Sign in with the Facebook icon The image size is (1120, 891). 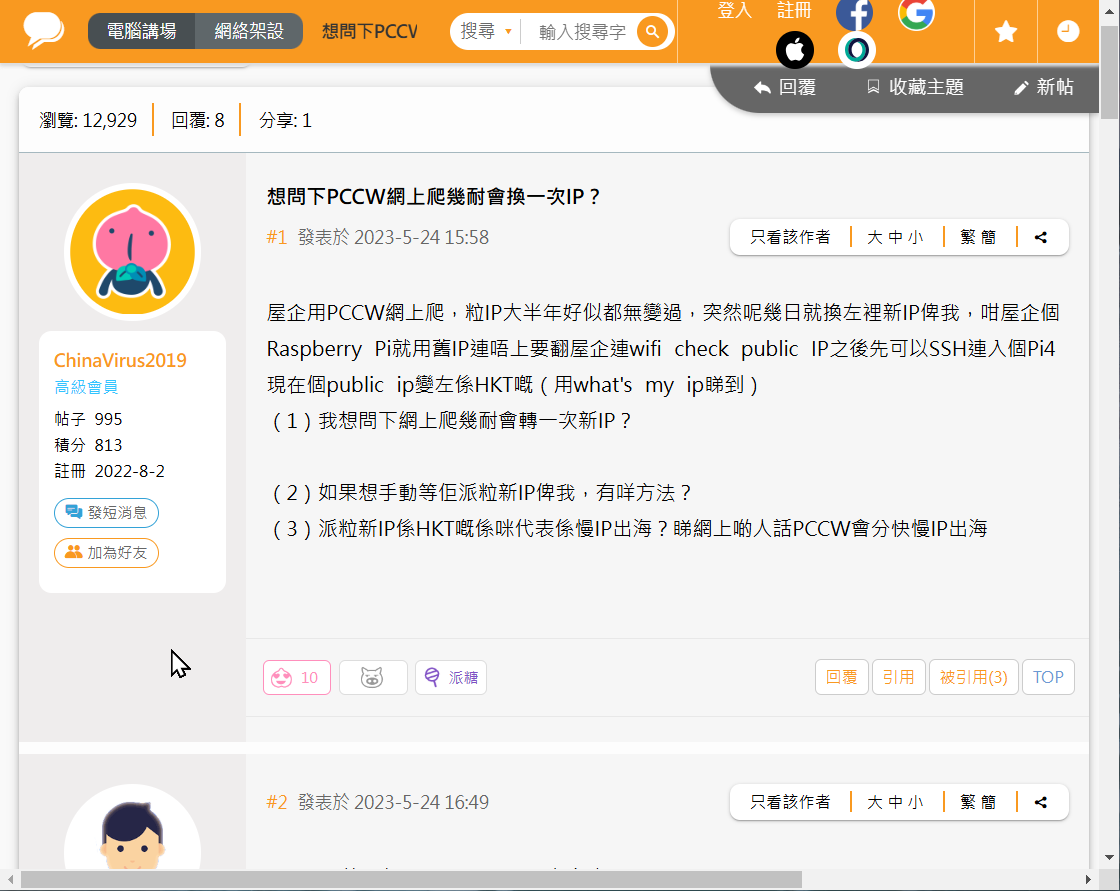click(x=854, y=14)
